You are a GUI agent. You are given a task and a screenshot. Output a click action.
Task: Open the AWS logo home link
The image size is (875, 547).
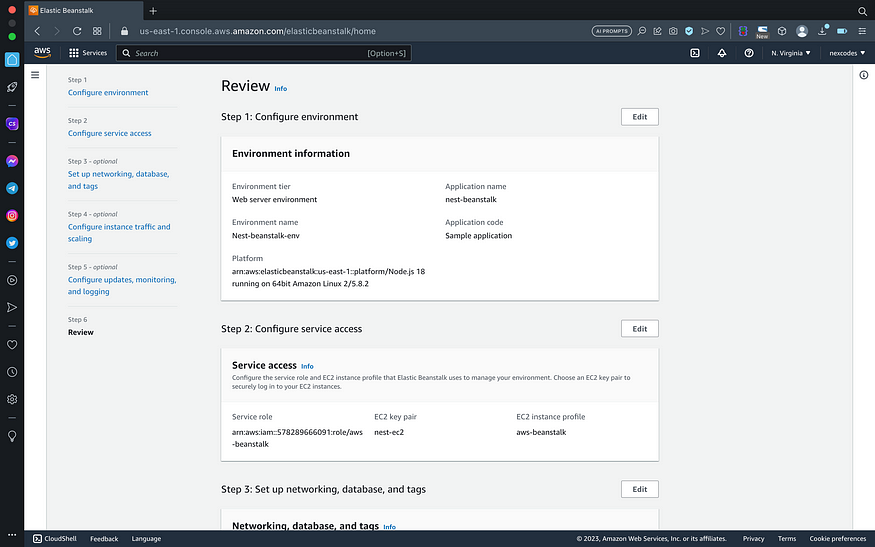(42, 52)
